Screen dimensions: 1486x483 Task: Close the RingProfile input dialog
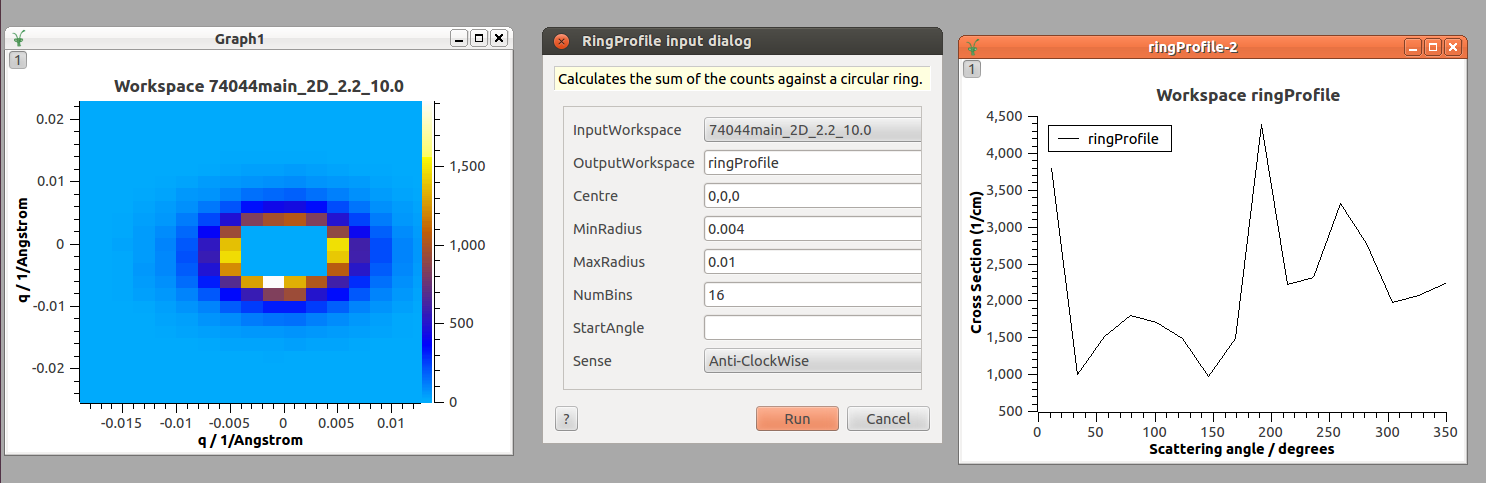(x=562, y=41)
